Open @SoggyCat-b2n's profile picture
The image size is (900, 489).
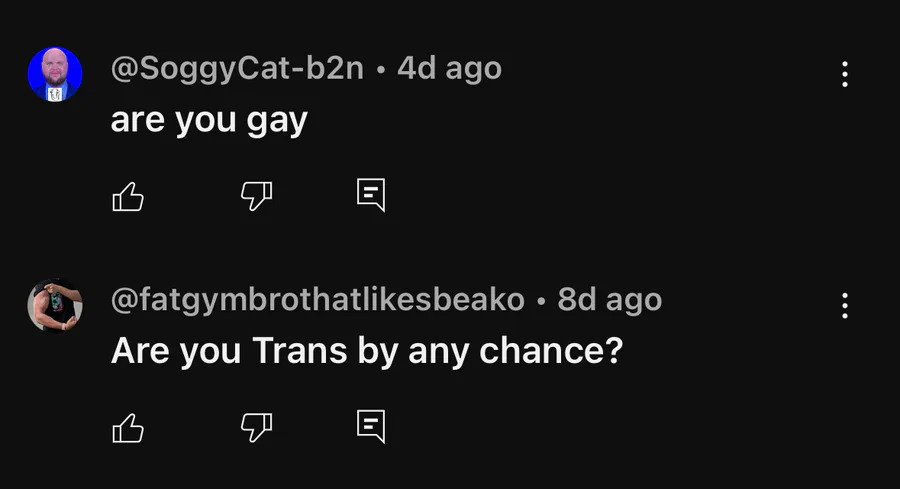(55, 74)
